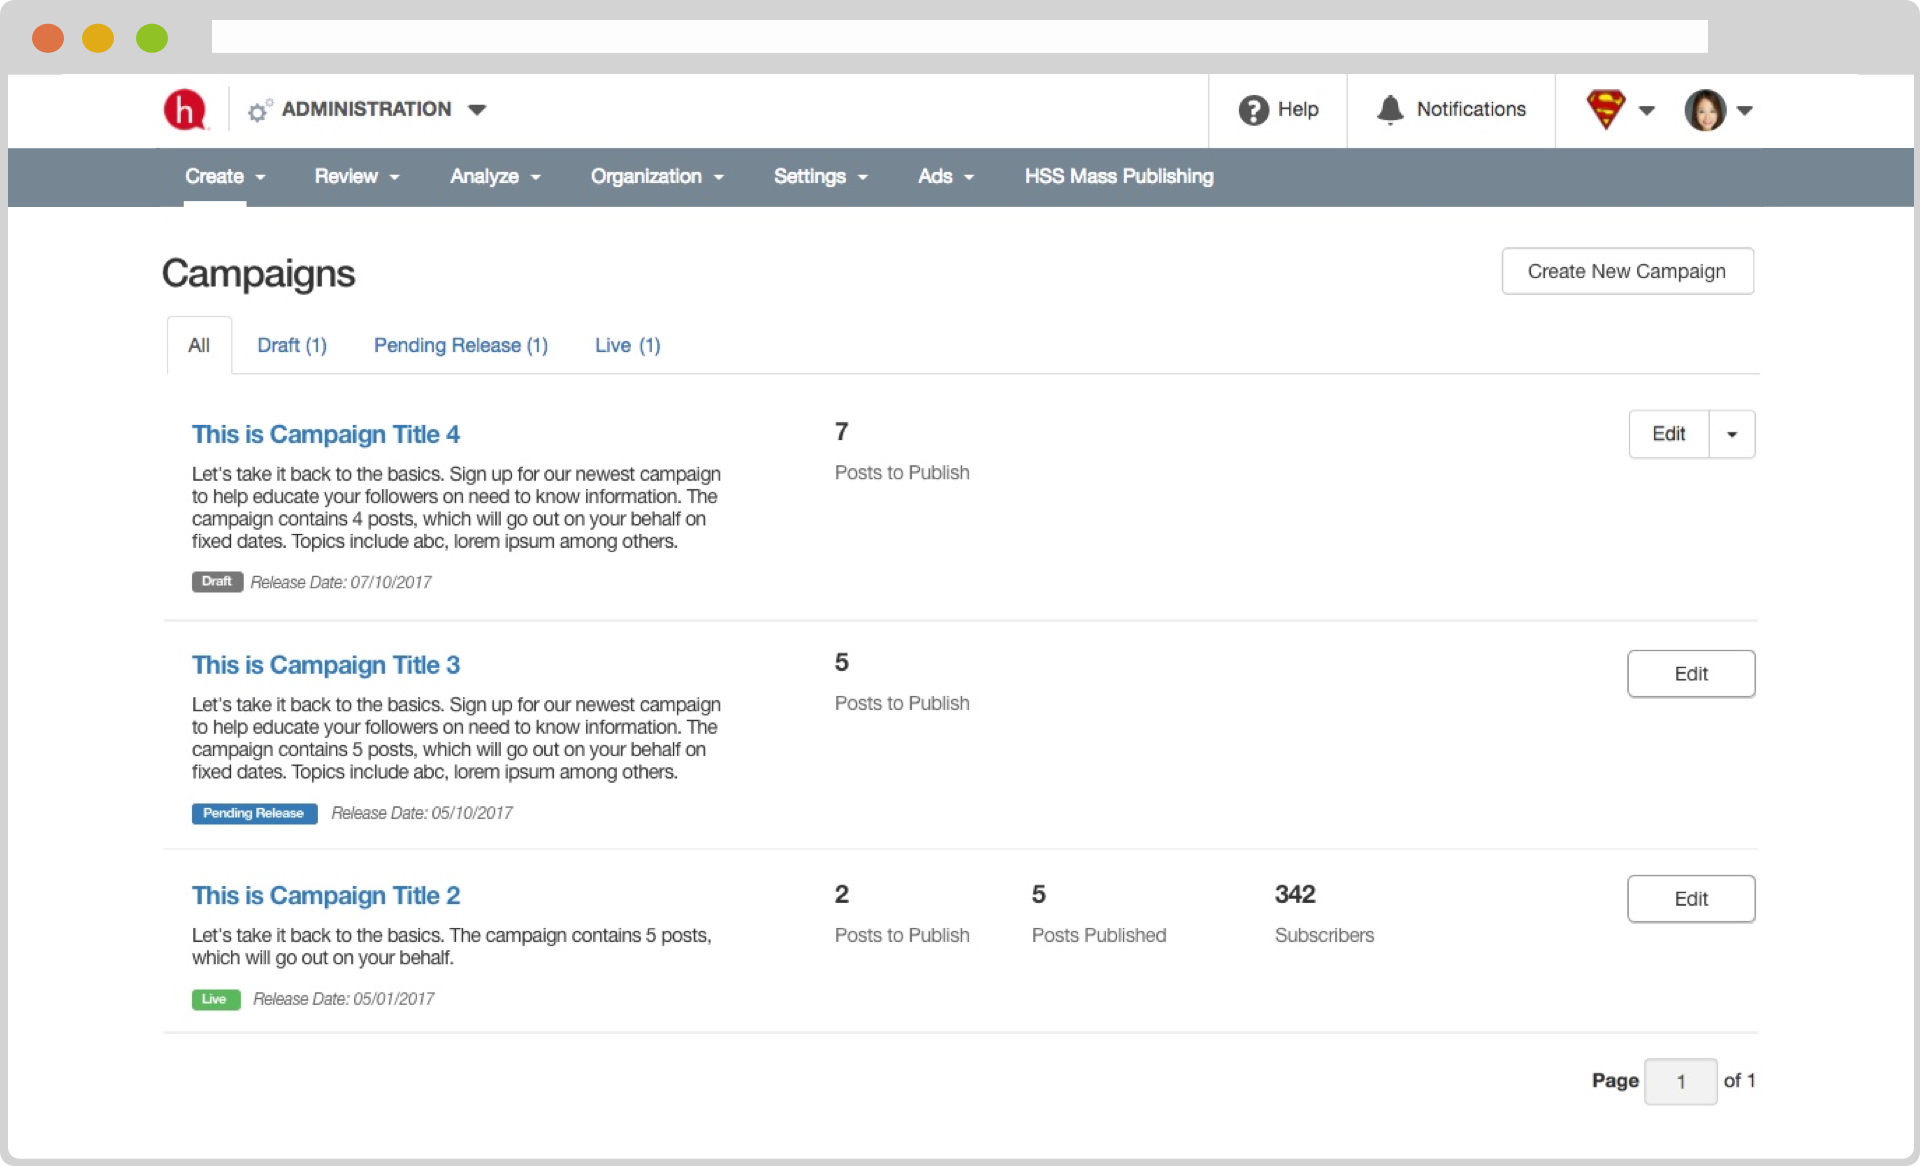Click the Administration gear icon

pyautogui.click(x=259, y=110)
